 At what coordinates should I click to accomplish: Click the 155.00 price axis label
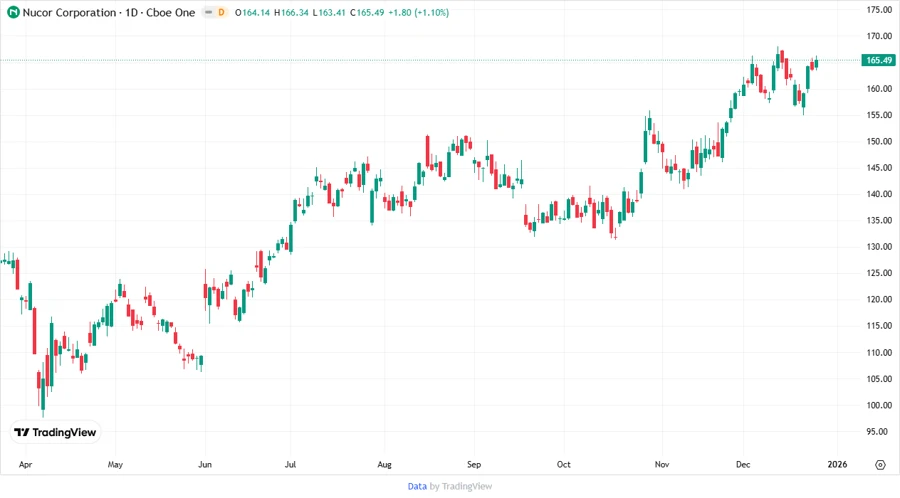pos(879,115)
